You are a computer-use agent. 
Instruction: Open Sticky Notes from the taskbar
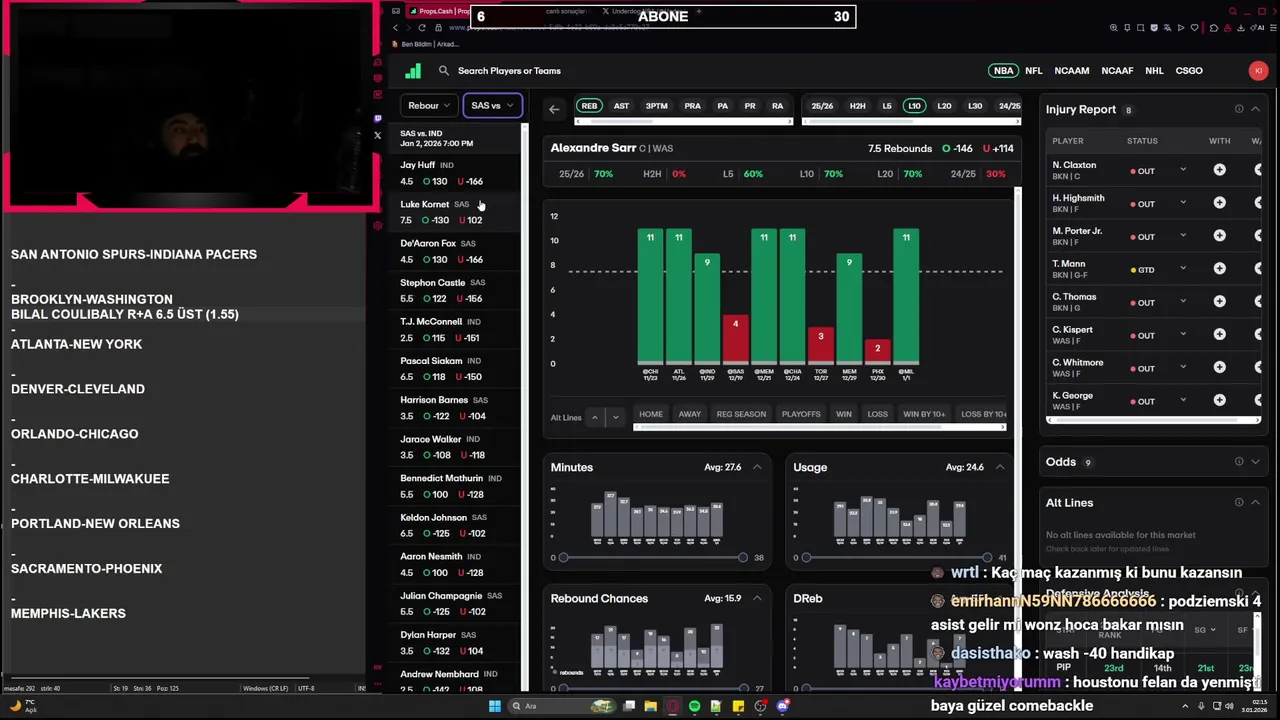(739, 706)
